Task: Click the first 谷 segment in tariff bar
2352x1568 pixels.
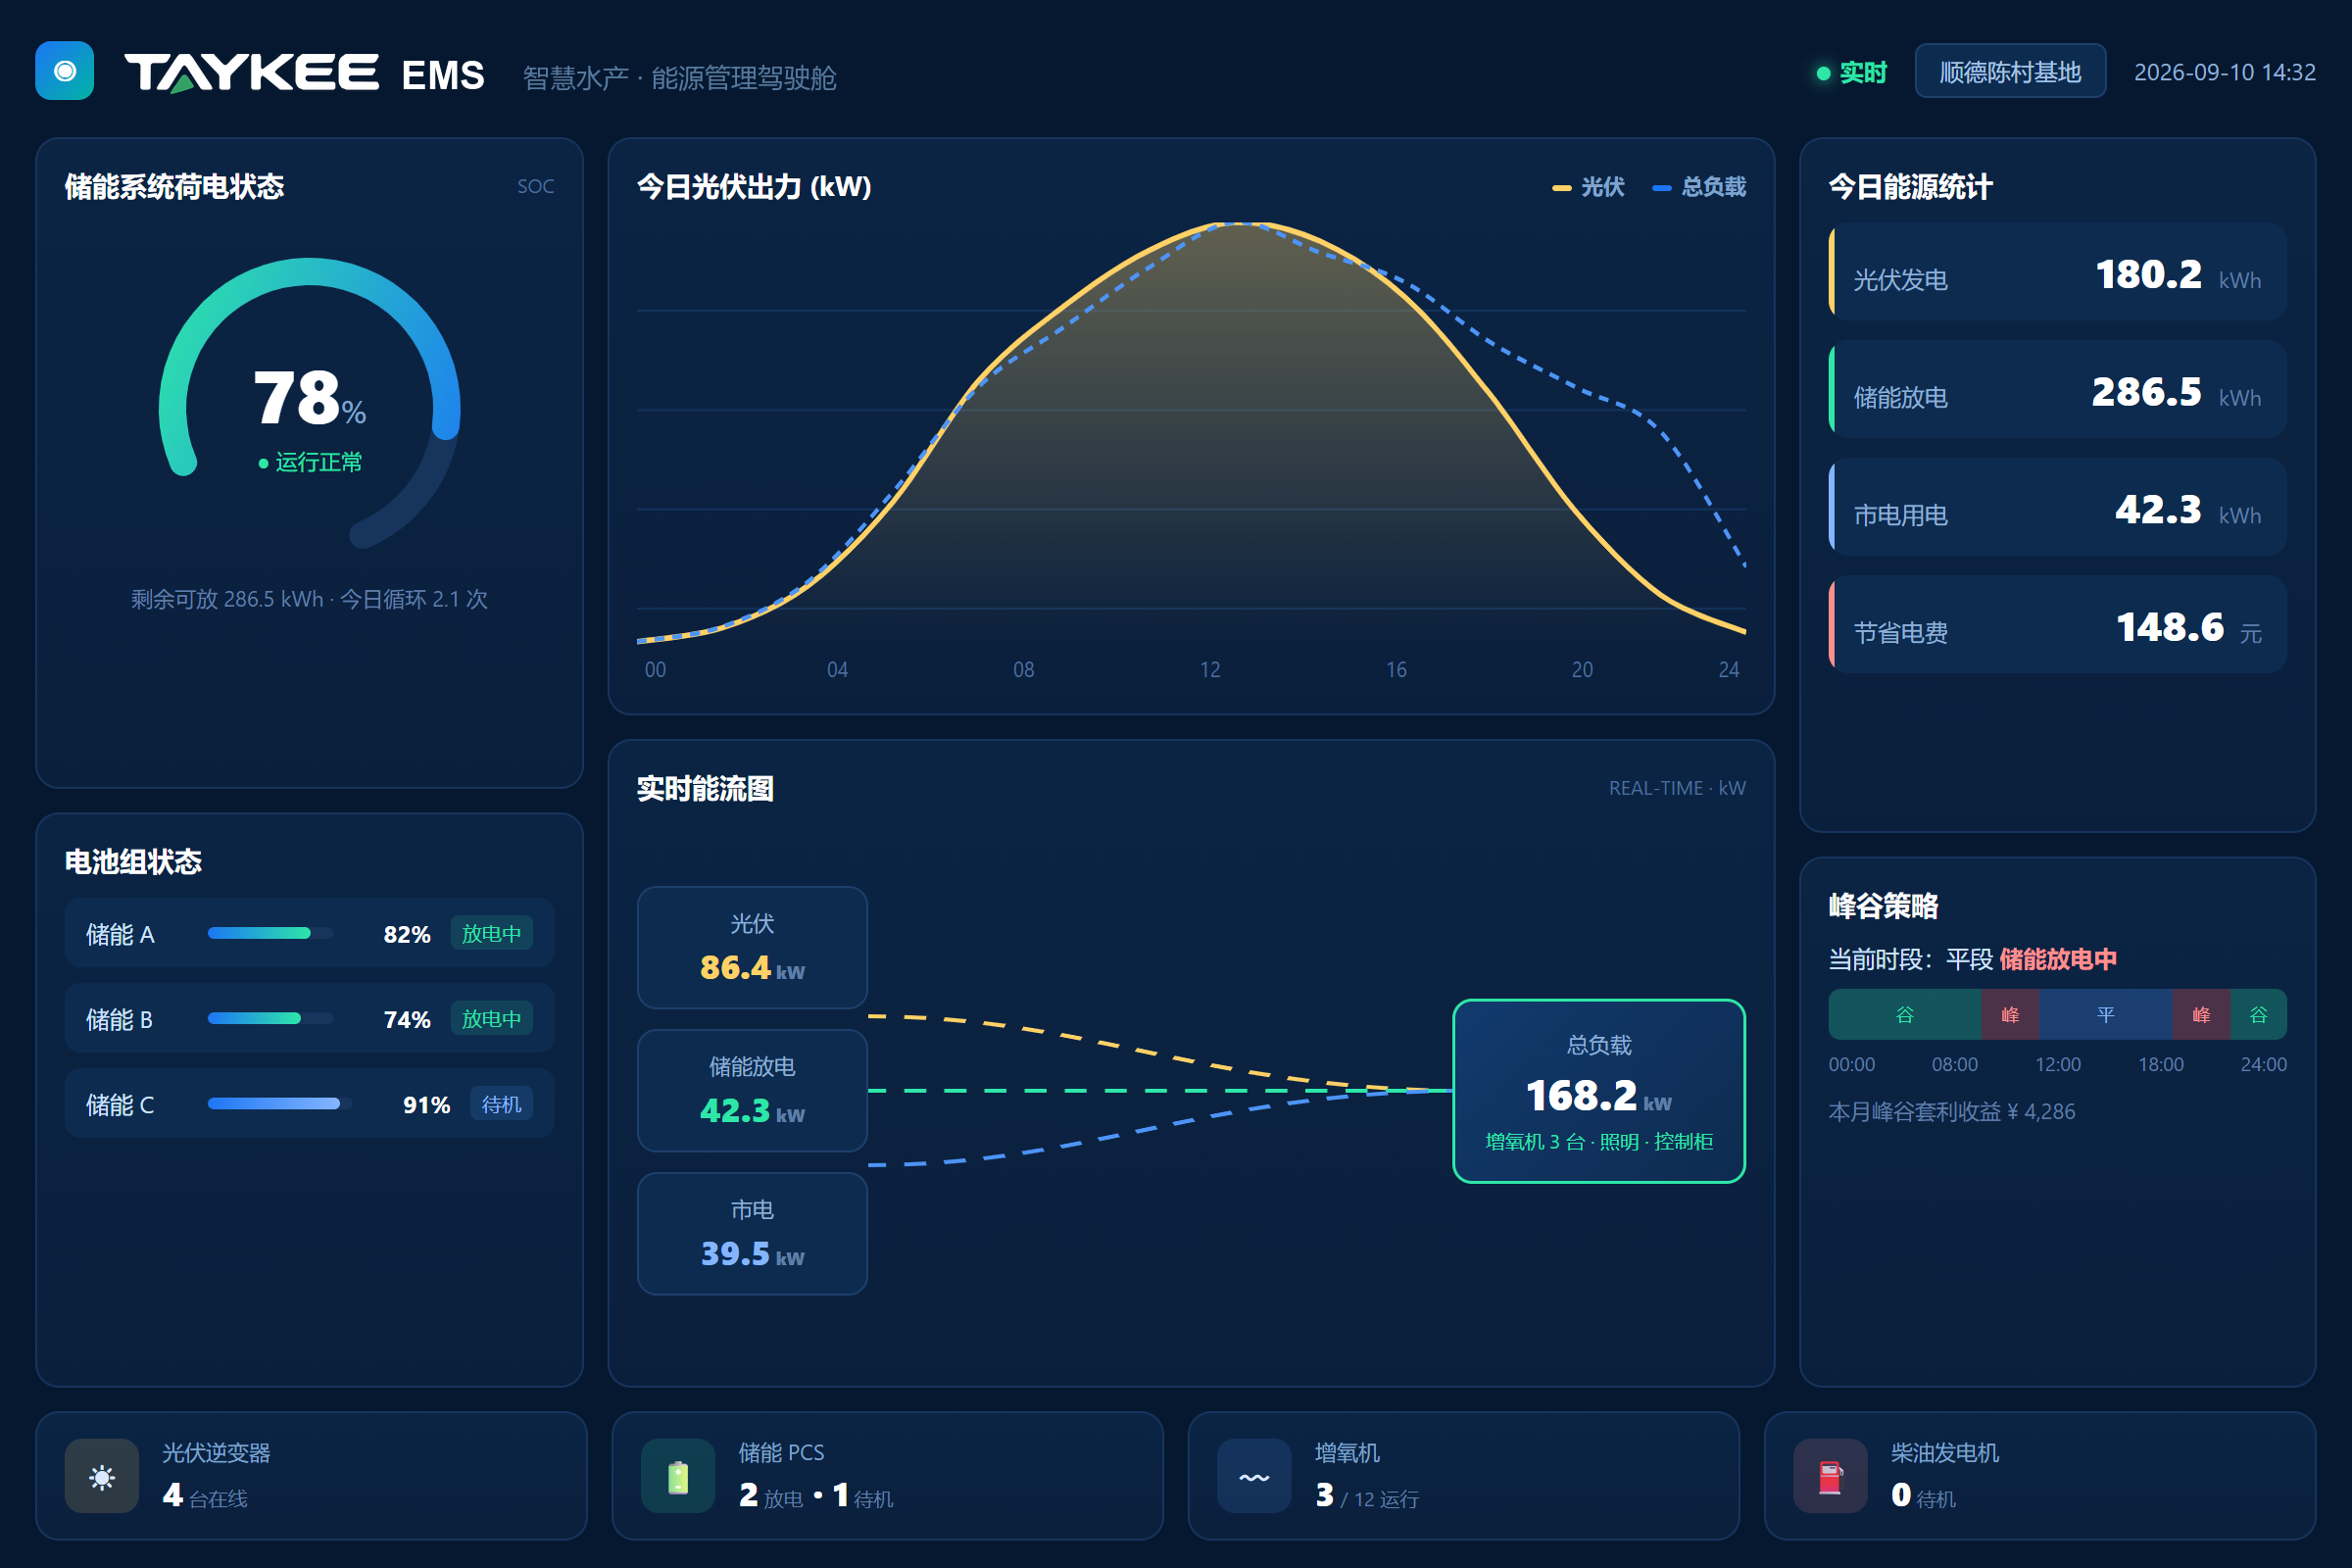Action: [x=1905, y=1015]
